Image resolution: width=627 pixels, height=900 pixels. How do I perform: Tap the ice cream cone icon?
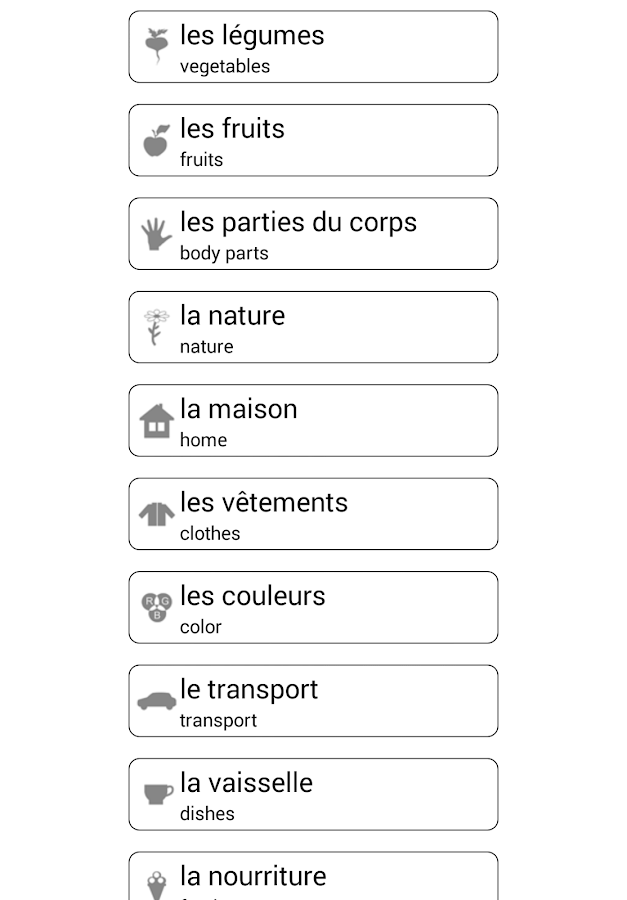157,884
